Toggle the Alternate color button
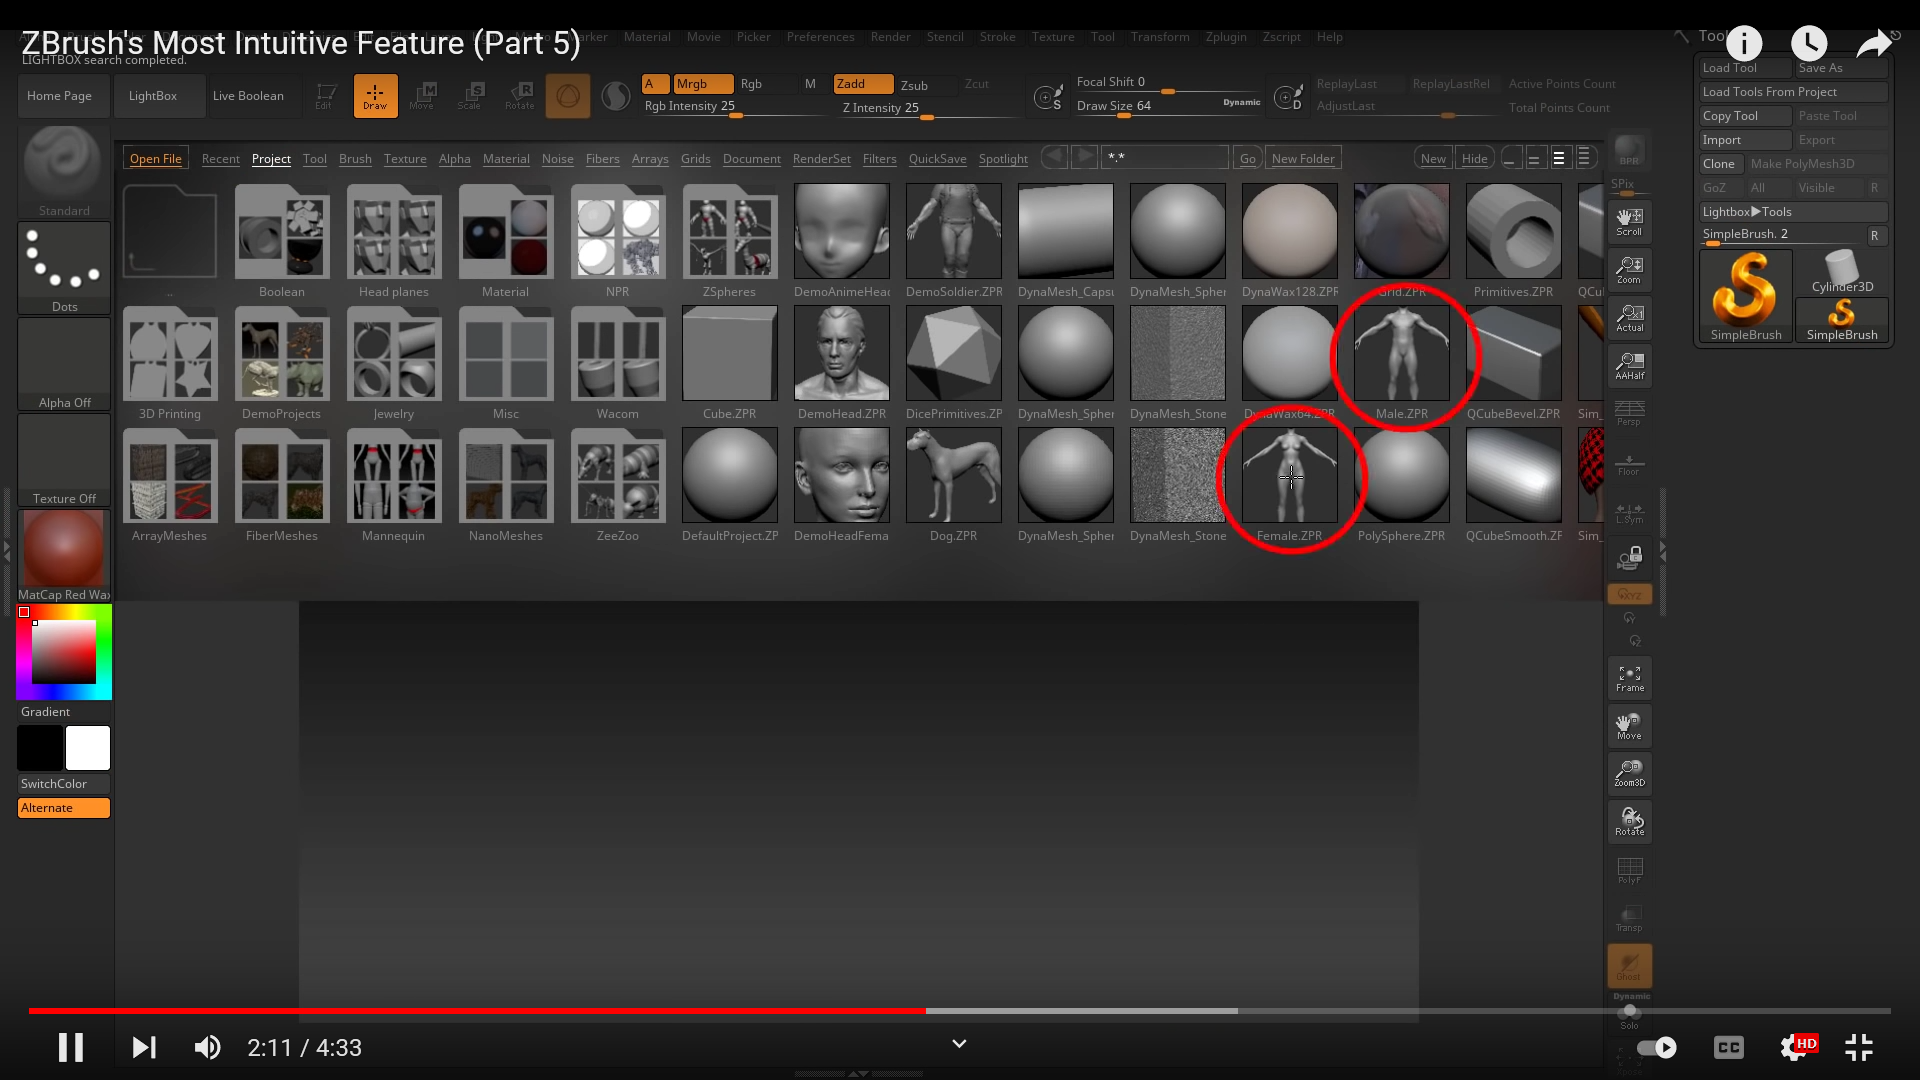This screenshot has height=1080, width=1920. (64, 808)
